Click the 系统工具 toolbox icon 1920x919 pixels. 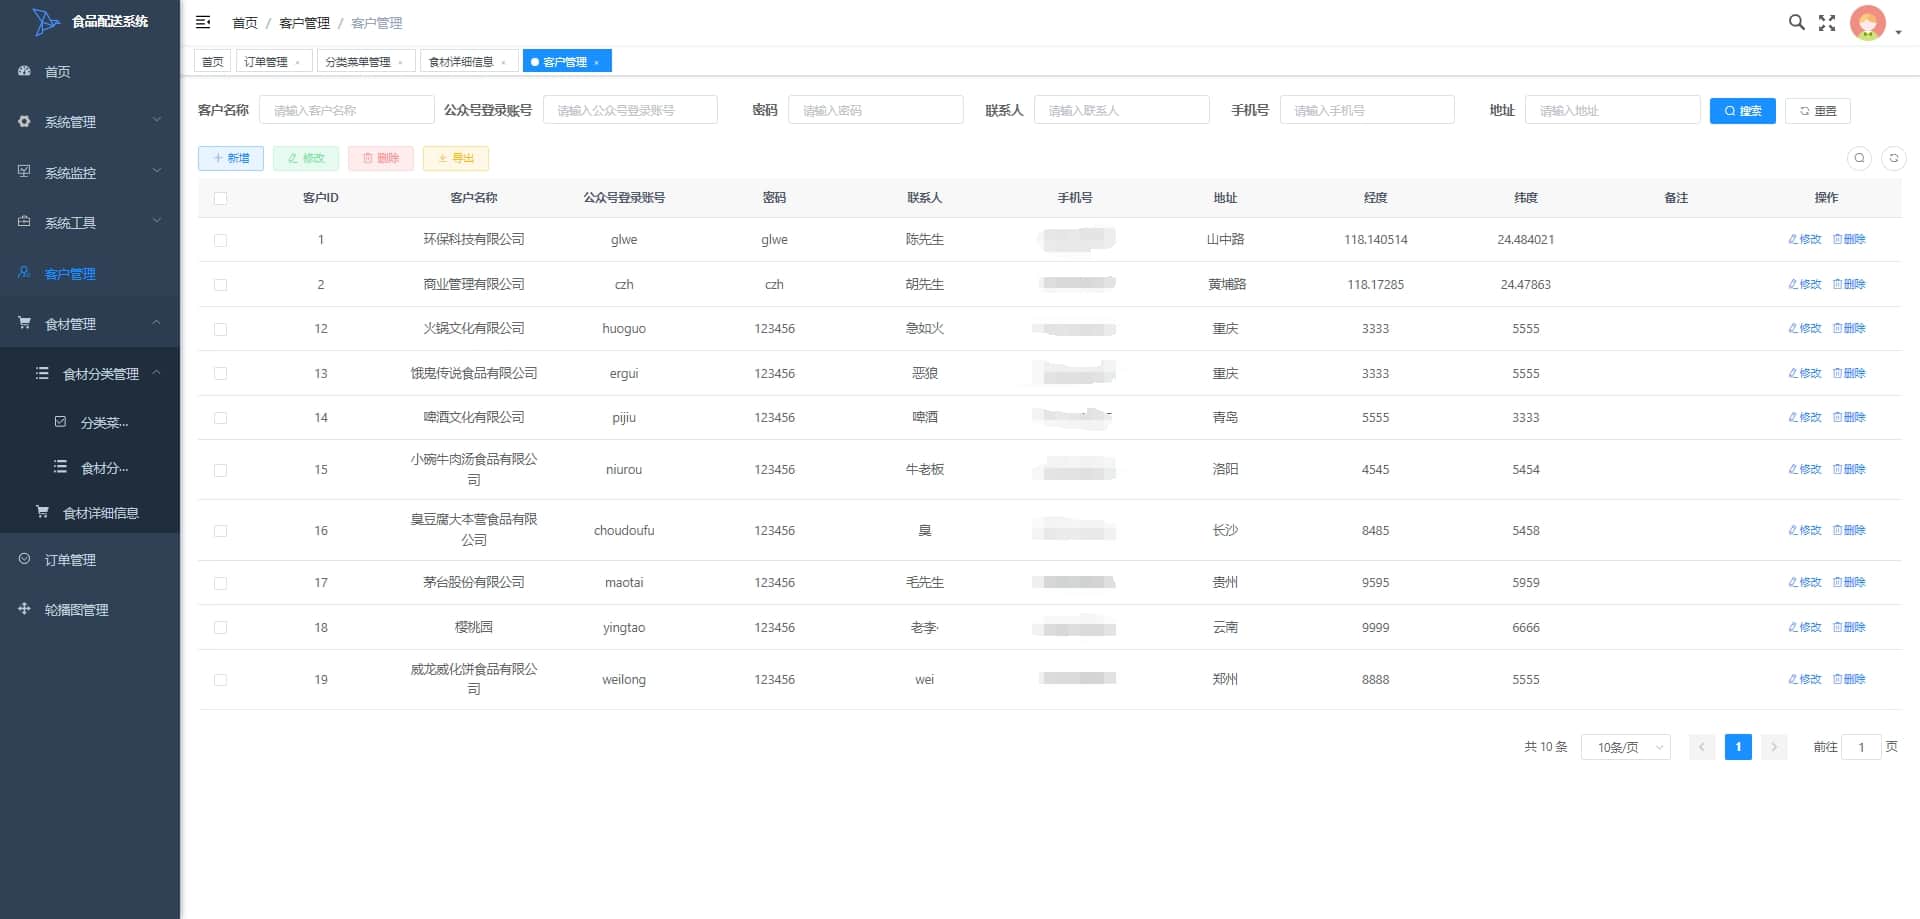[x=25, y=221]
